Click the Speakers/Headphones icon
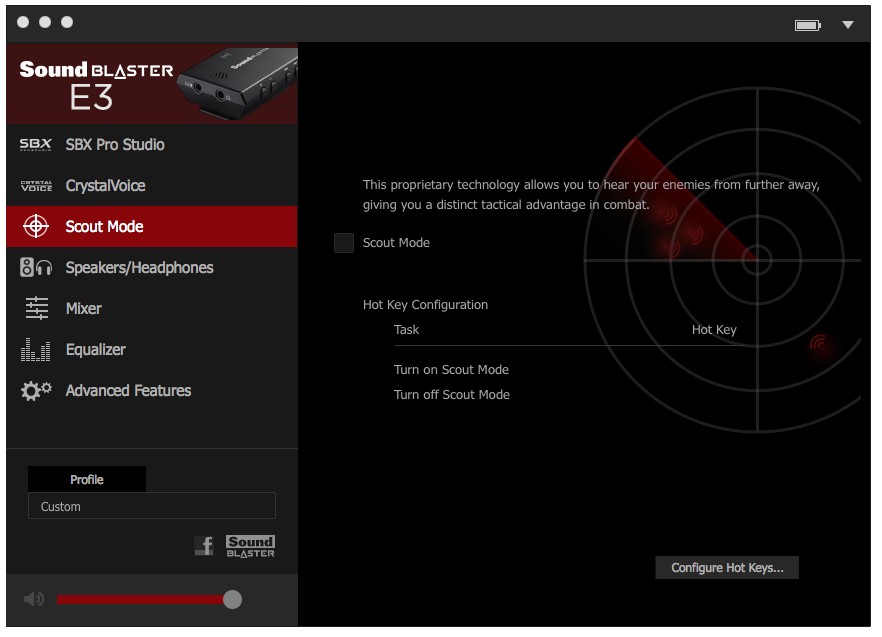The width and height of the screenshot is (882, 637). pyautogui.click(x=36, y=268)
